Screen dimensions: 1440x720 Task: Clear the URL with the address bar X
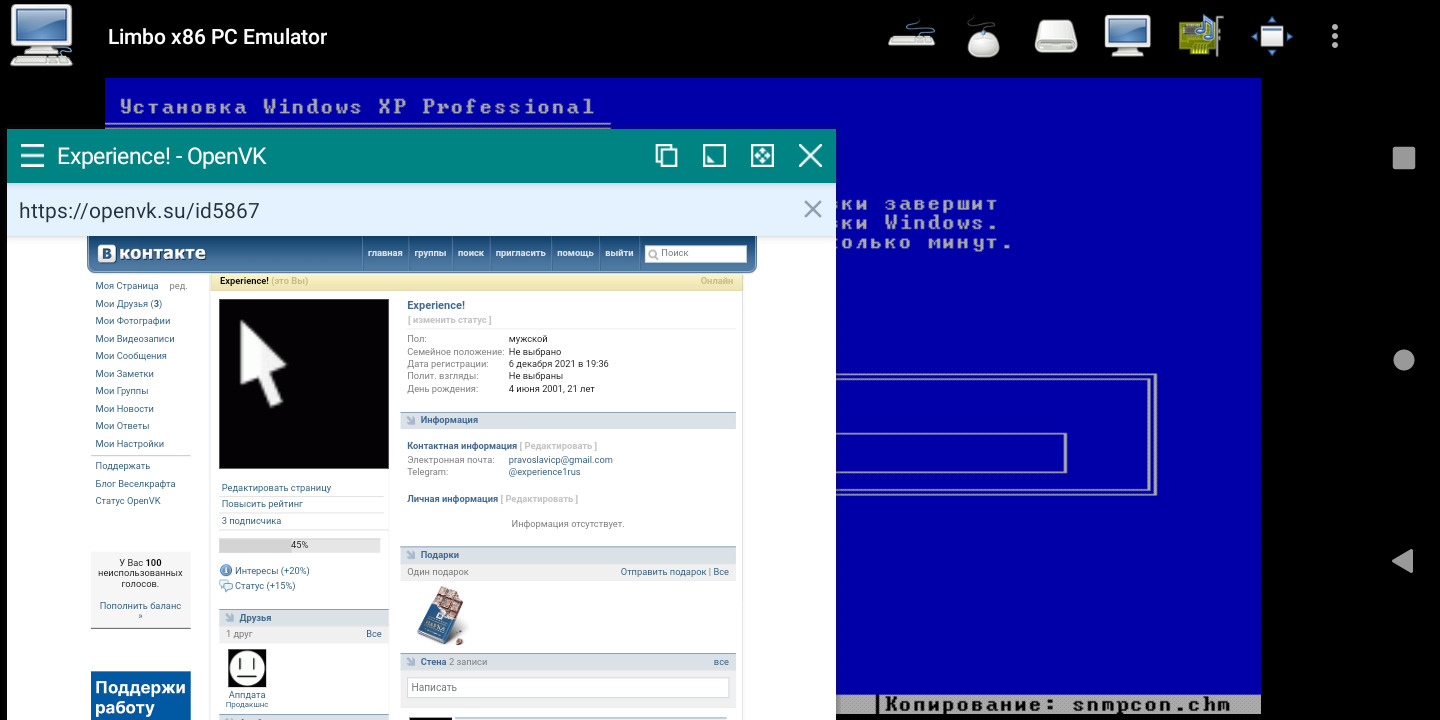(813, 209)
